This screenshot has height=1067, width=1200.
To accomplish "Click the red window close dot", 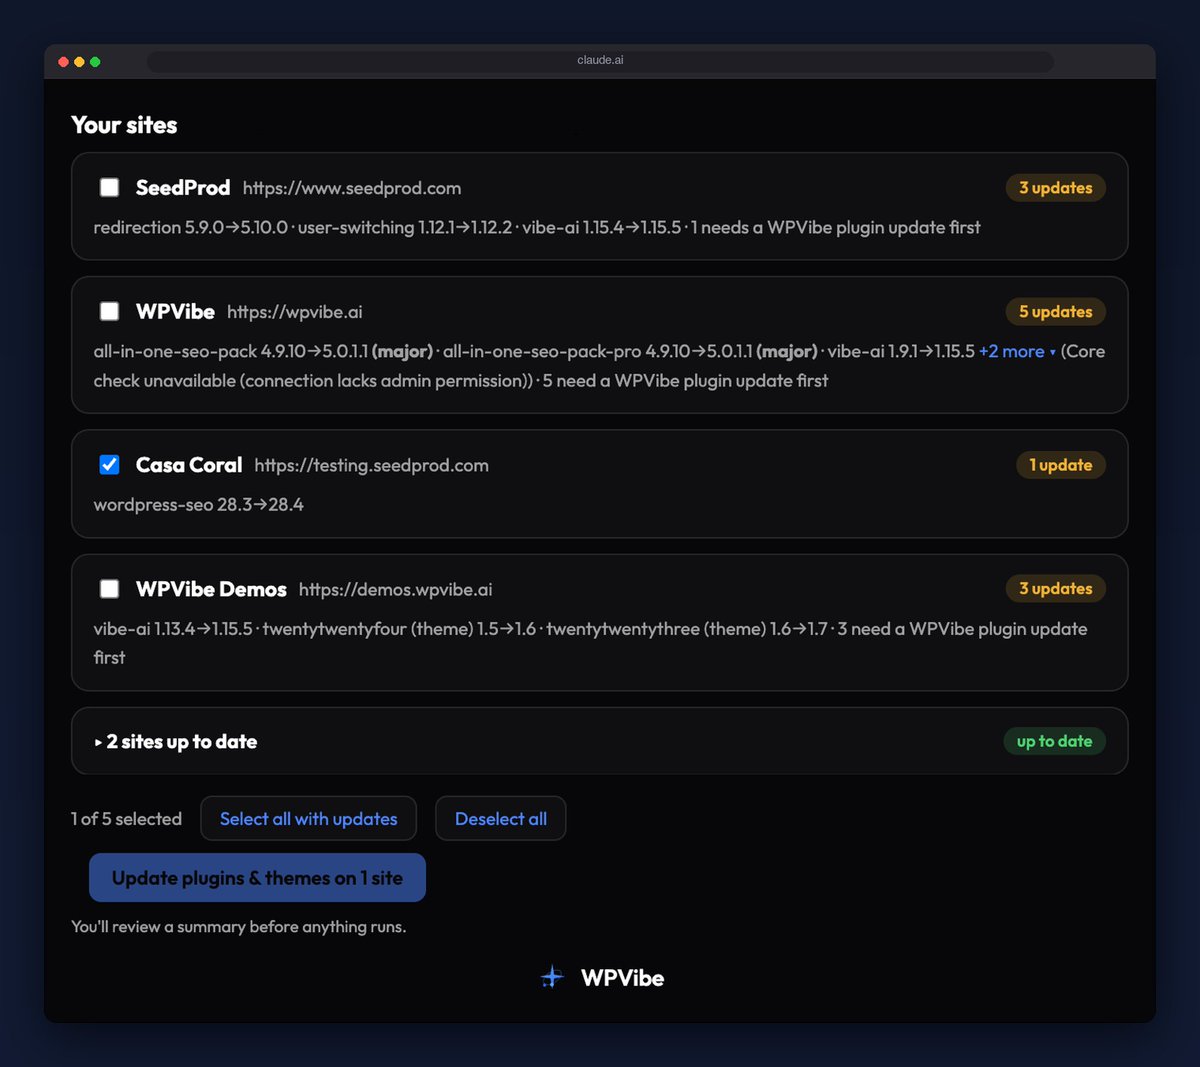I will click(63, 62).
